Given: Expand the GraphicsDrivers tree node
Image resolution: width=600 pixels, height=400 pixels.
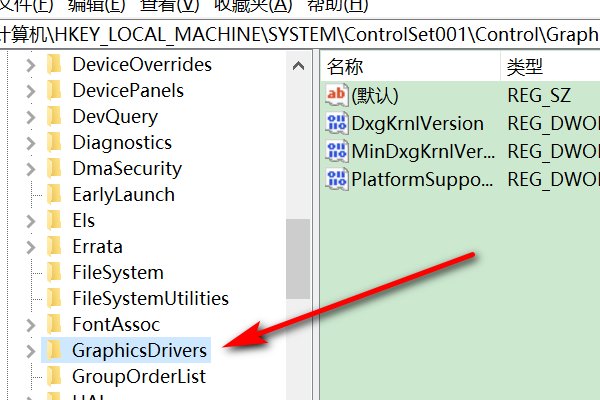Looking at the screenshot, I should click(x=31, y=351).
